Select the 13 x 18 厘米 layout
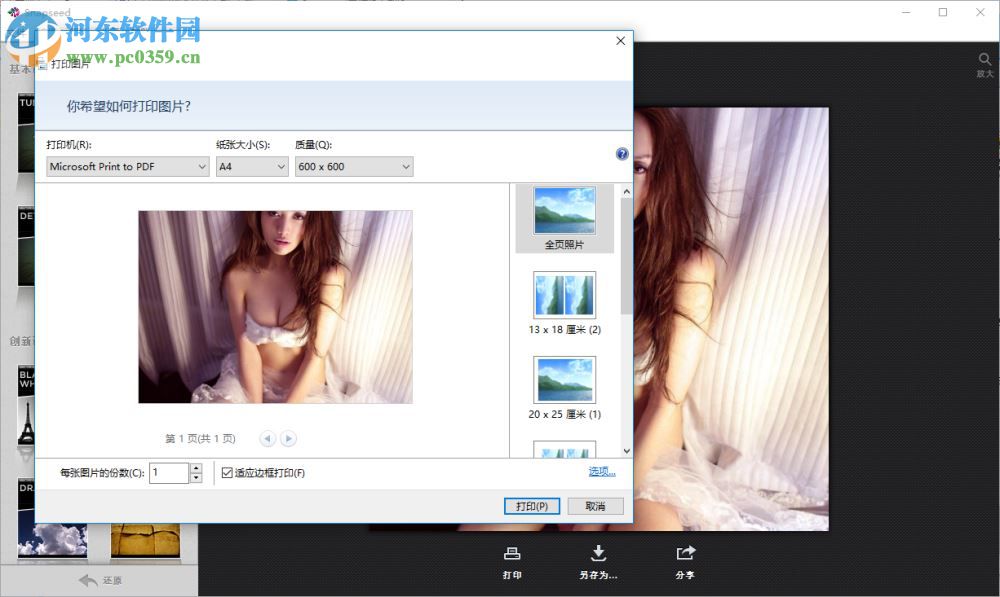The height and width of the screenshot is (597, 1000). 564,295
